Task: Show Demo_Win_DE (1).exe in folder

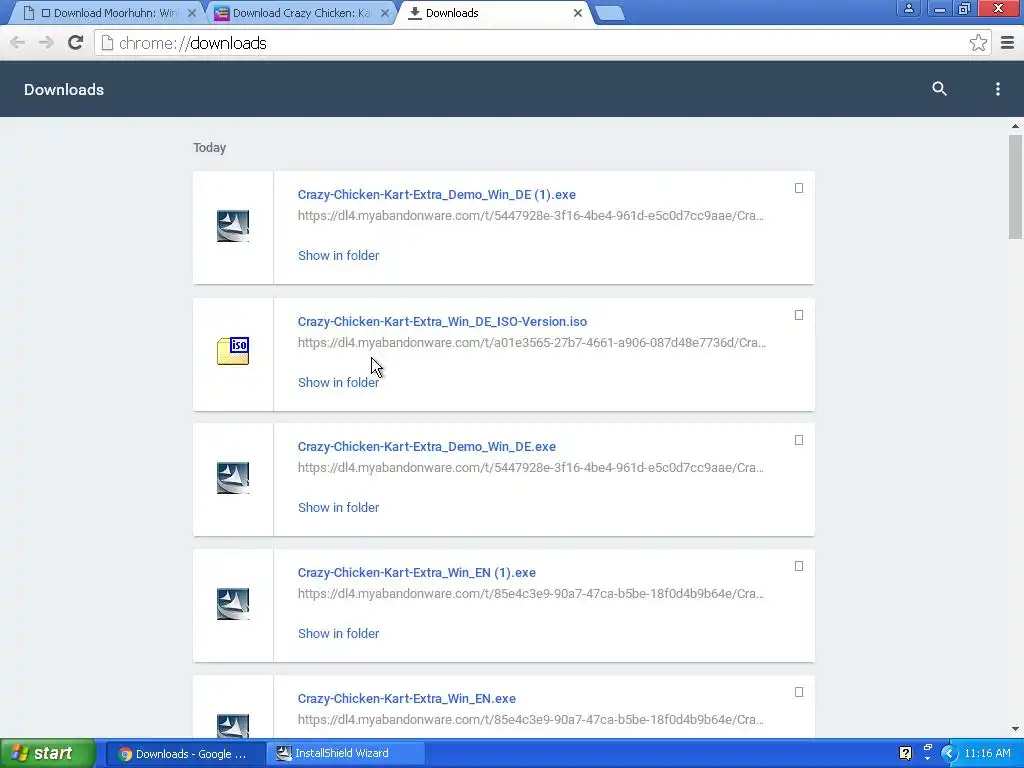Action: pos(338,255)
